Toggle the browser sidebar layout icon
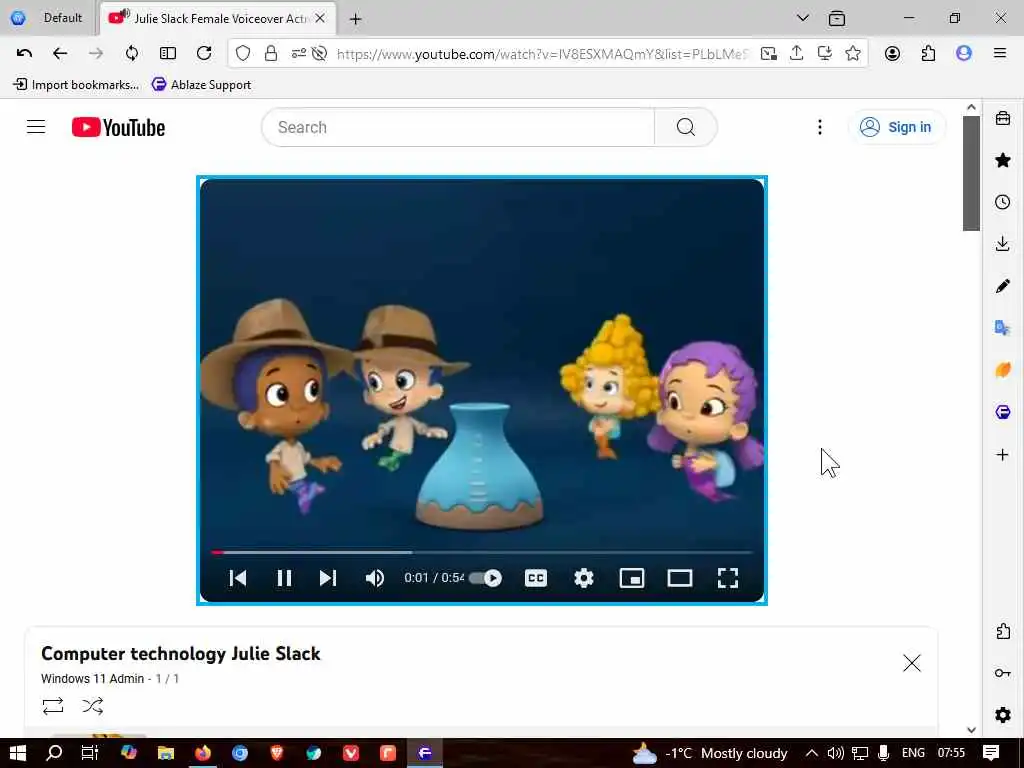This screenshot has height=768, width=1024. pos(168,54)
